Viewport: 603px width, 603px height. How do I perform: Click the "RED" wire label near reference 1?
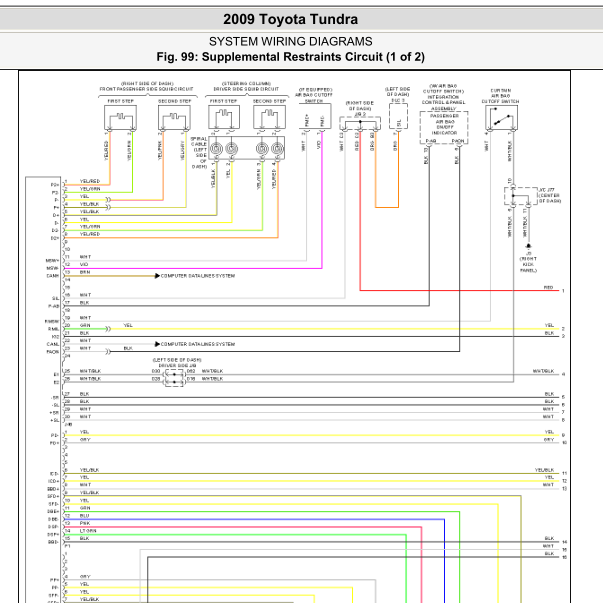point(548,287)
